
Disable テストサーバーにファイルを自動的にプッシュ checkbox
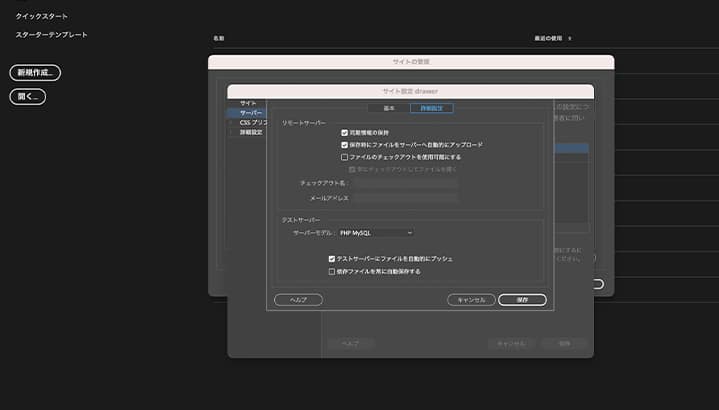pyautogui.click(x=332, y=258)
